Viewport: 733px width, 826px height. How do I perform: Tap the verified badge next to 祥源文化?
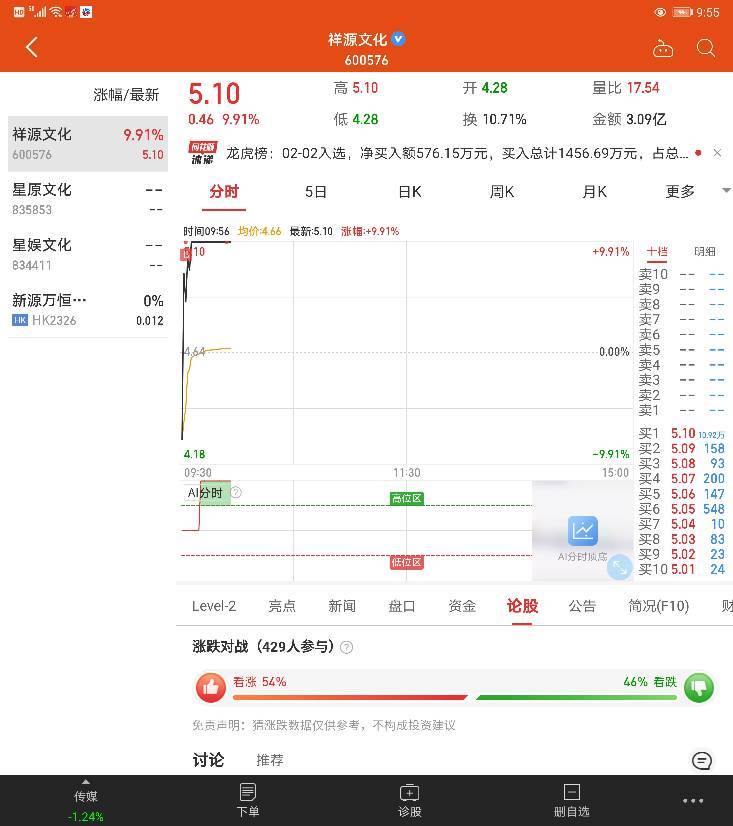(x=399, y=39)
